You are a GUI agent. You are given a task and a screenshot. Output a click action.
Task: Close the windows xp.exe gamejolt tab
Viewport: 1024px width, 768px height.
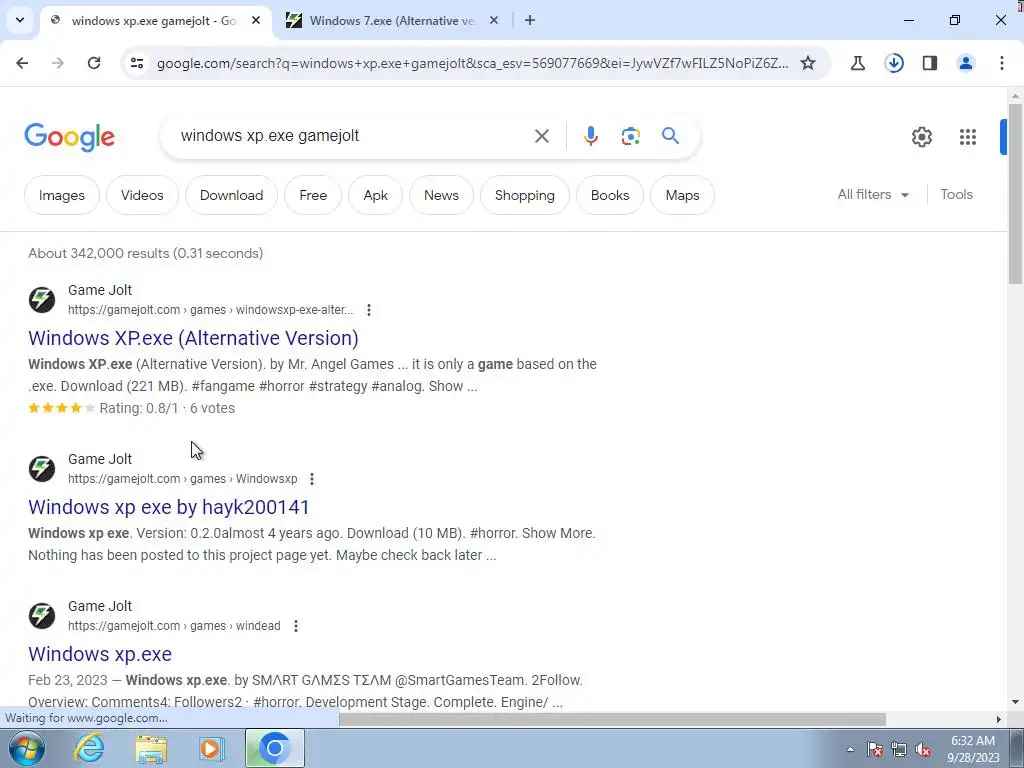pyautogui.click(x=256, y=20)
